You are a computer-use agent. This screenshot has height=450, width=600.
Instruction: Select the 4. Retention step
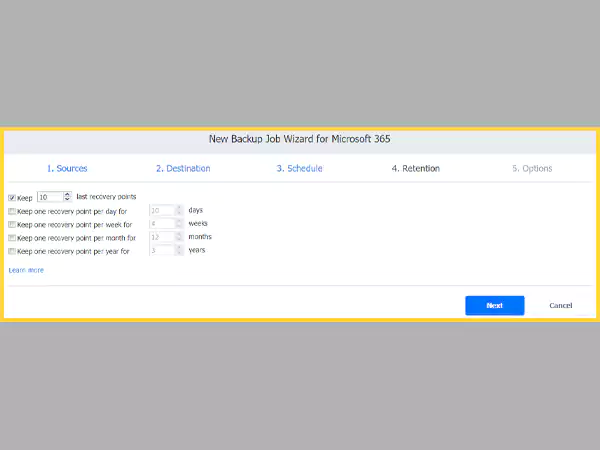[416, 168]
